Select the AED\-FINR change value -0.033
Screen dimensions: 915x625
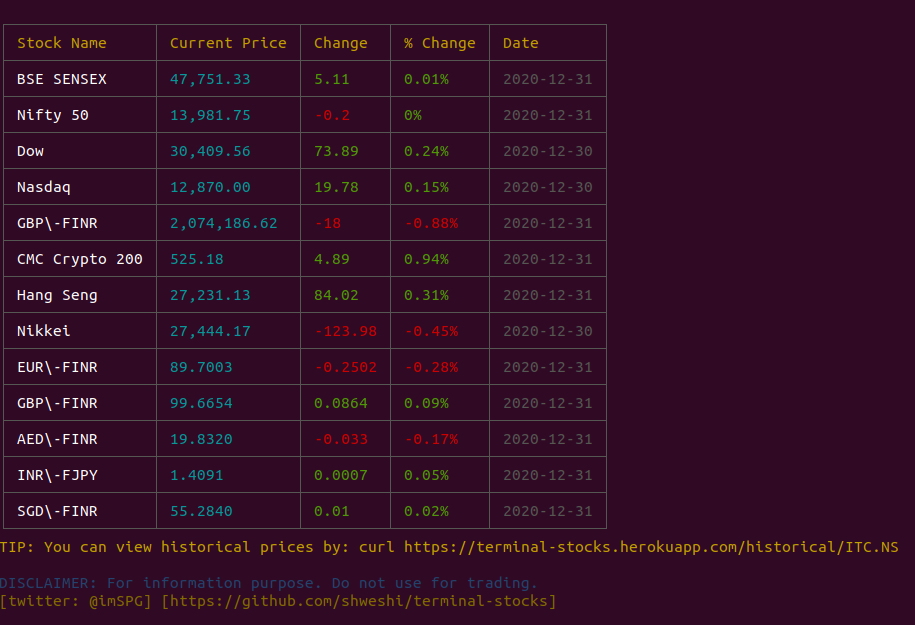(x=340, y=439)
